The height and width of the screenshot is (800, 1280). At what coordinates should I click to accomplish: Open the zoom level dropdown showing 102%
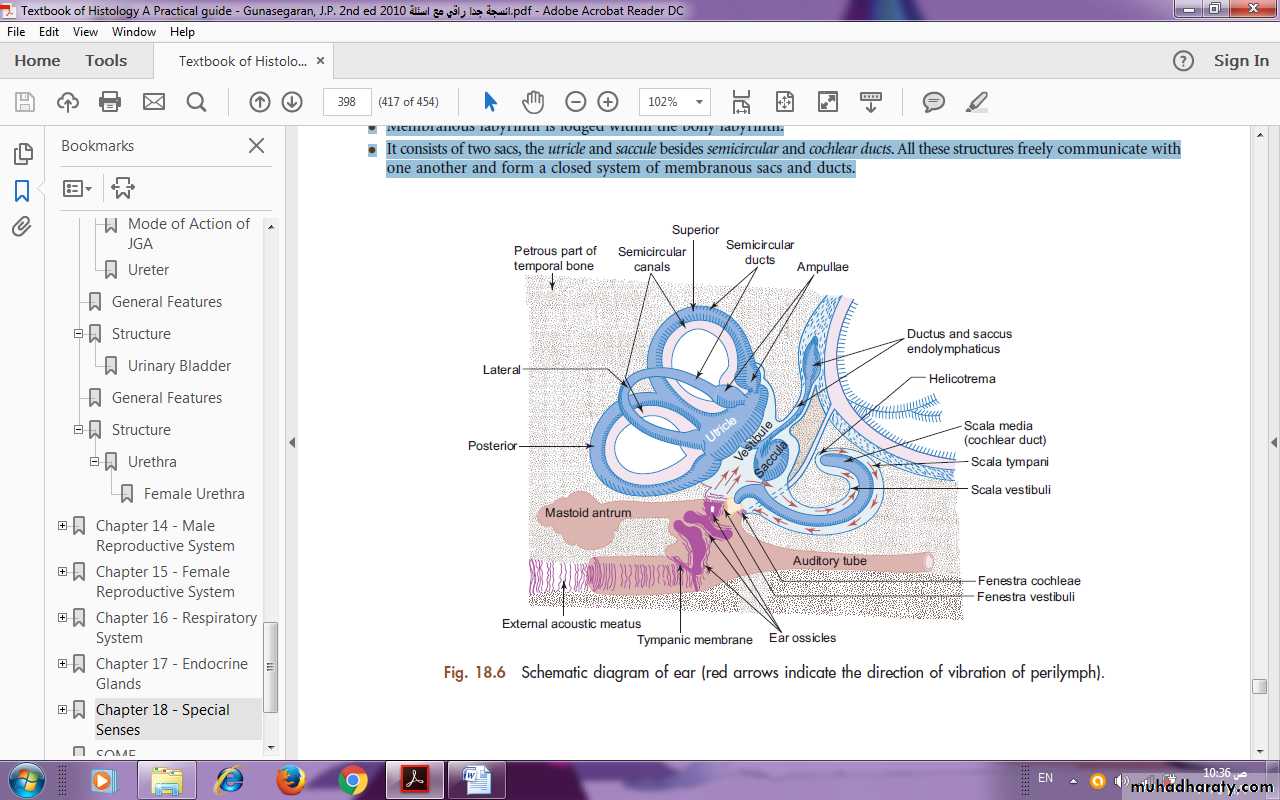699,101
